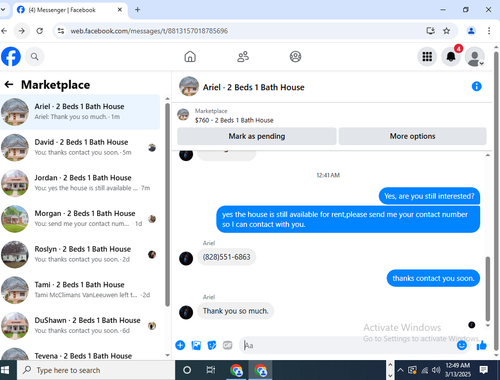Viewport: 500px width, 380px height.
Task: Click the address bar URL
Action: (149, 31)
